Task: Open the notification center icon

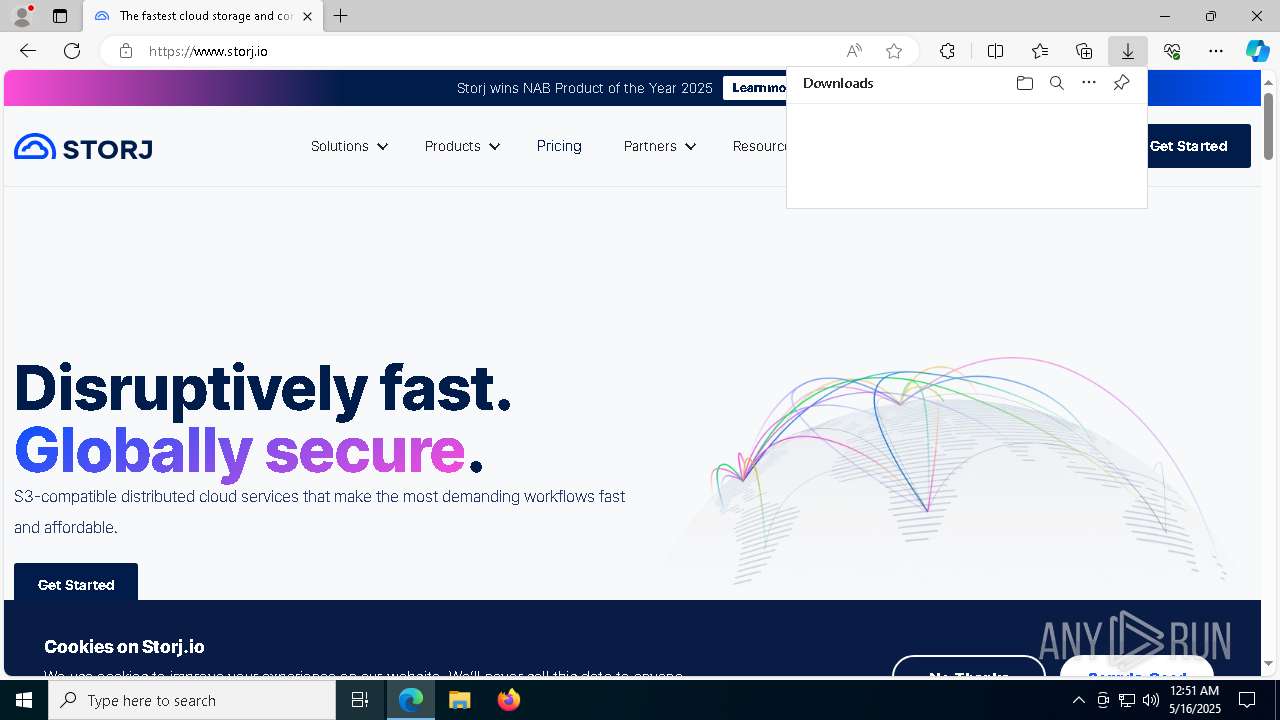Action: pos(1247,700)
